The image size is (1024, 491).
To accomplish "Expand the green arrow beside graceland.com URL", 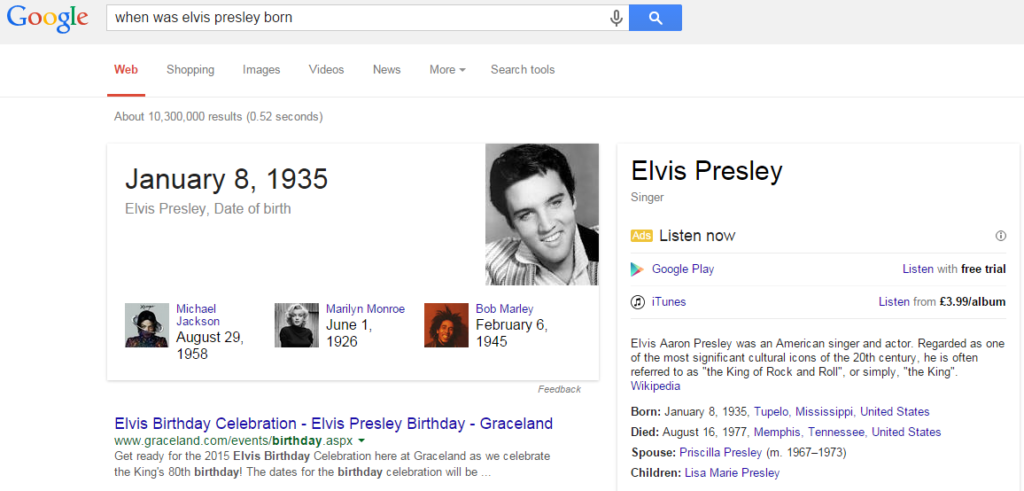I will coord(362,441).
